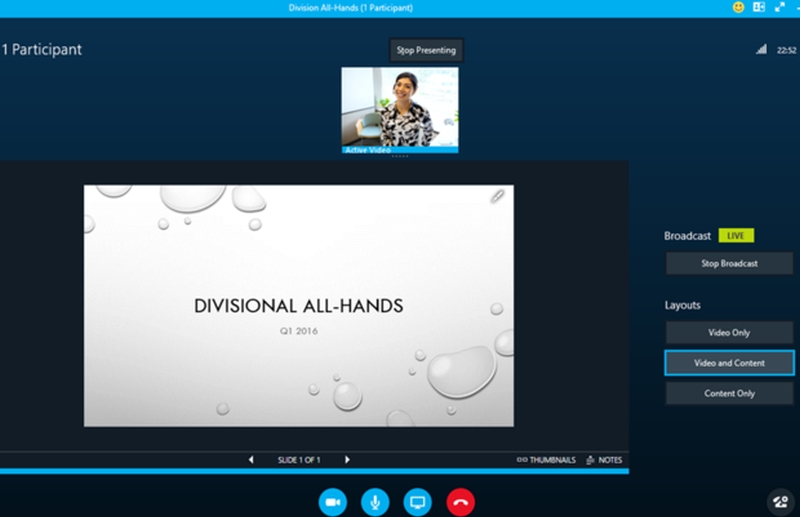800x517 pixels.
Task: Go to the previous slide arrow
Action: tap(251, 460)
